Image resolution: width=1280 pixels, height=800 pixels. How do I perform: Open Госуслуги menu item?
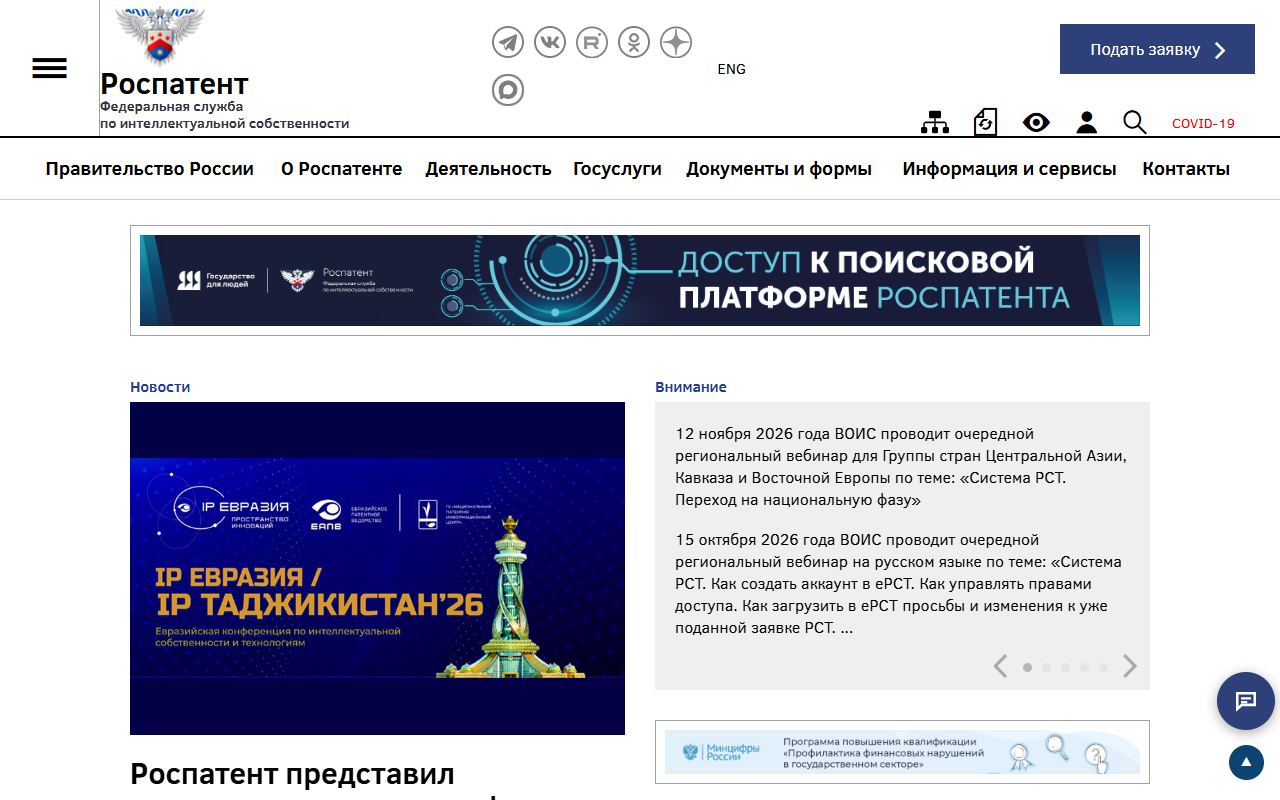[x=617, y=169]
